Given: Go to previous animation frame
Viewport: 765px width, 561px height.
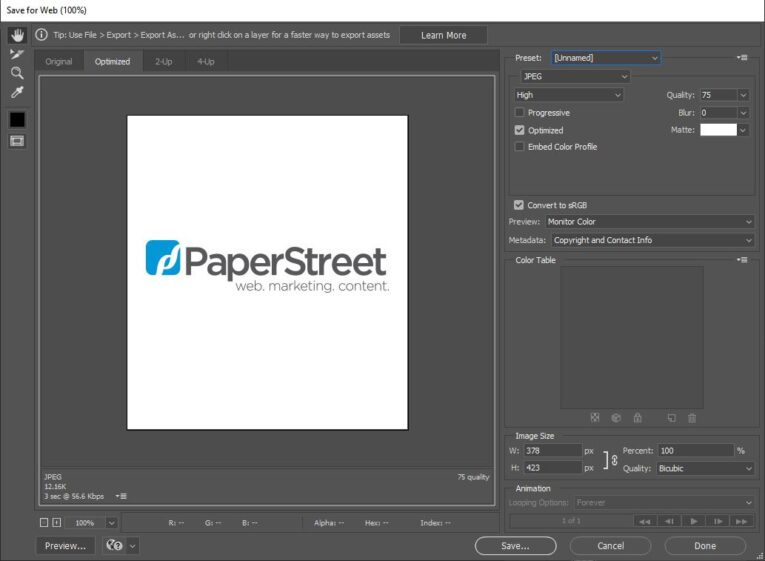Looking at the screenshot, I should pos(669,521).
